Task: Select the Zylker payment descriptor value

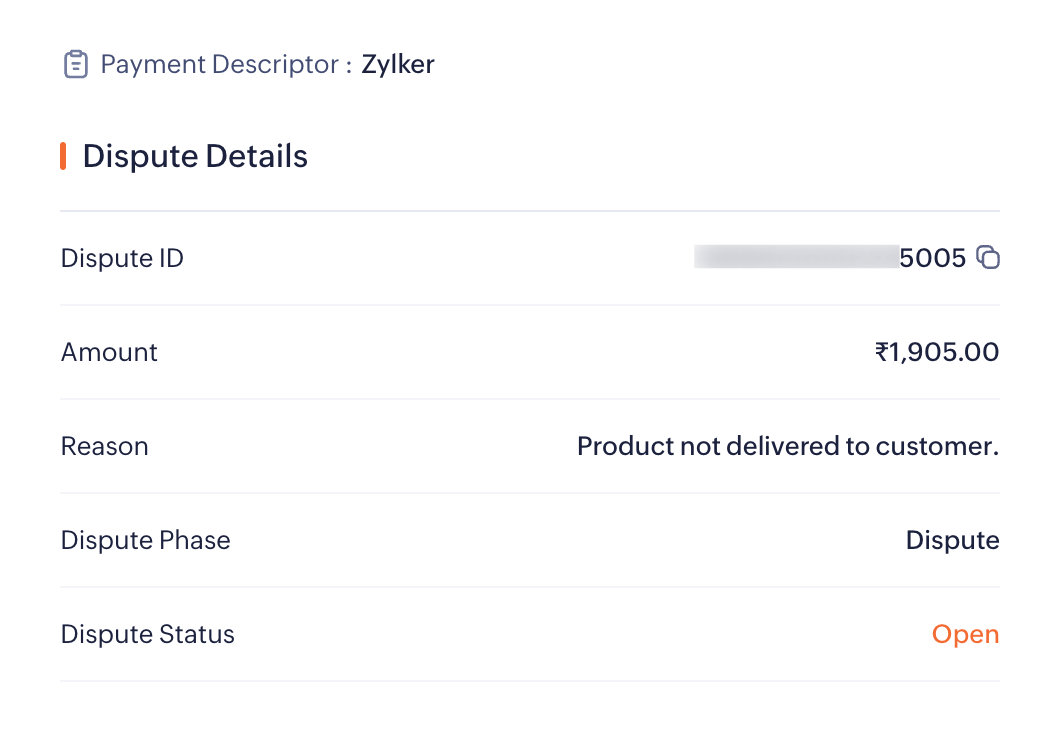Action: 398,65
